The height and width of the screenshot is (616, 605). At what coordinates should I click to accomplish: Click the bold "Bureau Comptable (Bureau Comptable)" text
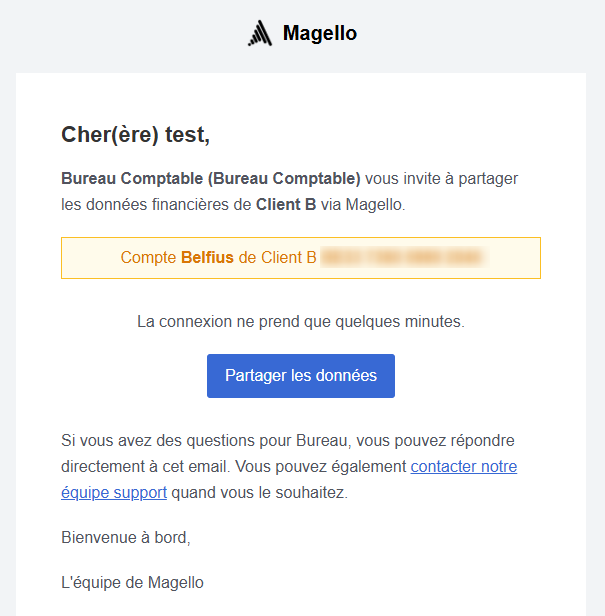(x=211, y=179)
